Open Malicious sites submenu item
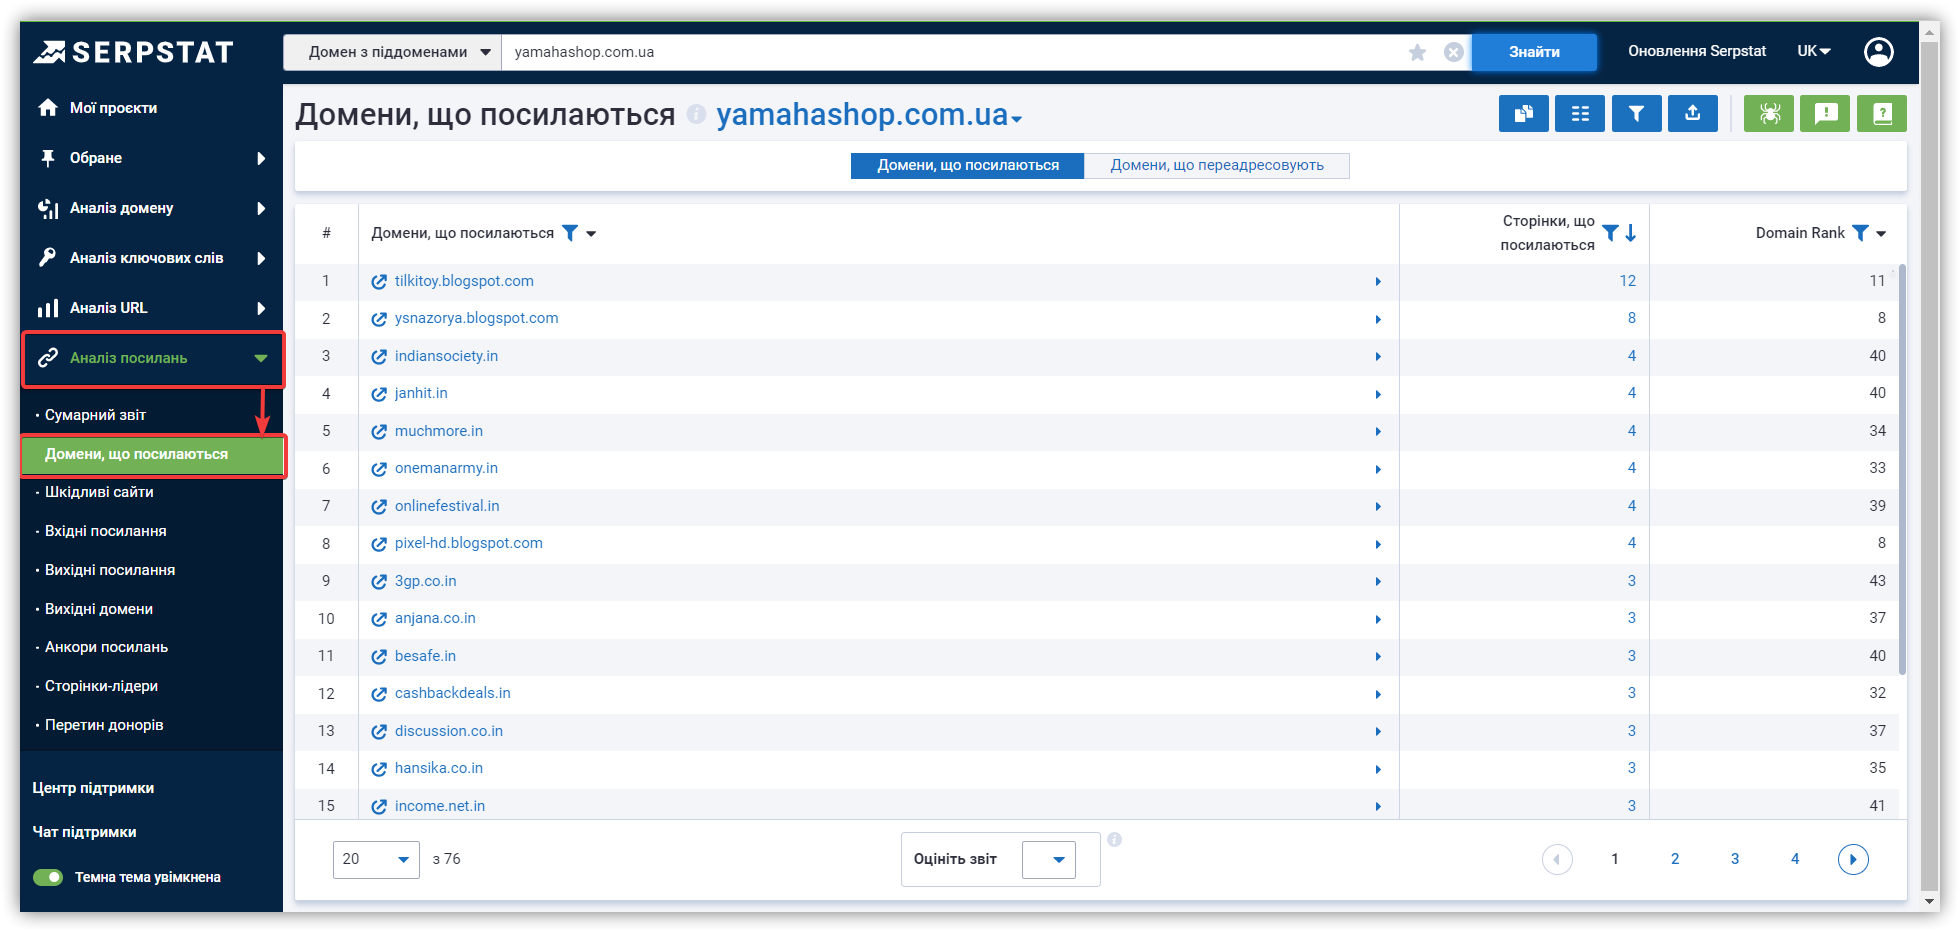Image resolution: width=1960 pixels, height=932 pixels. (99, 492)
